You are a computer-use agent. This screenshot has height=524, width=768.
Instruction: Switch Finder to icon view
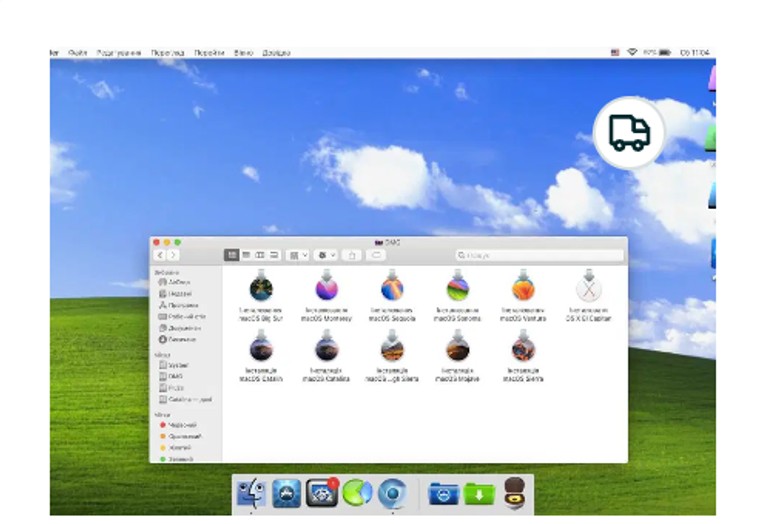click(x=232, y=255)
